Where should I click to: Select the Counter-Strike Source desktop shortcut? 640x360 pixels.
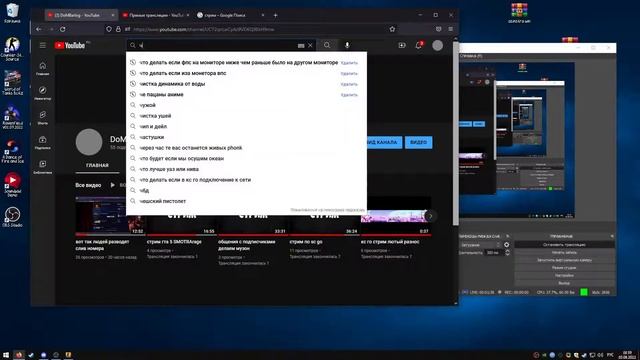[12, 49]
